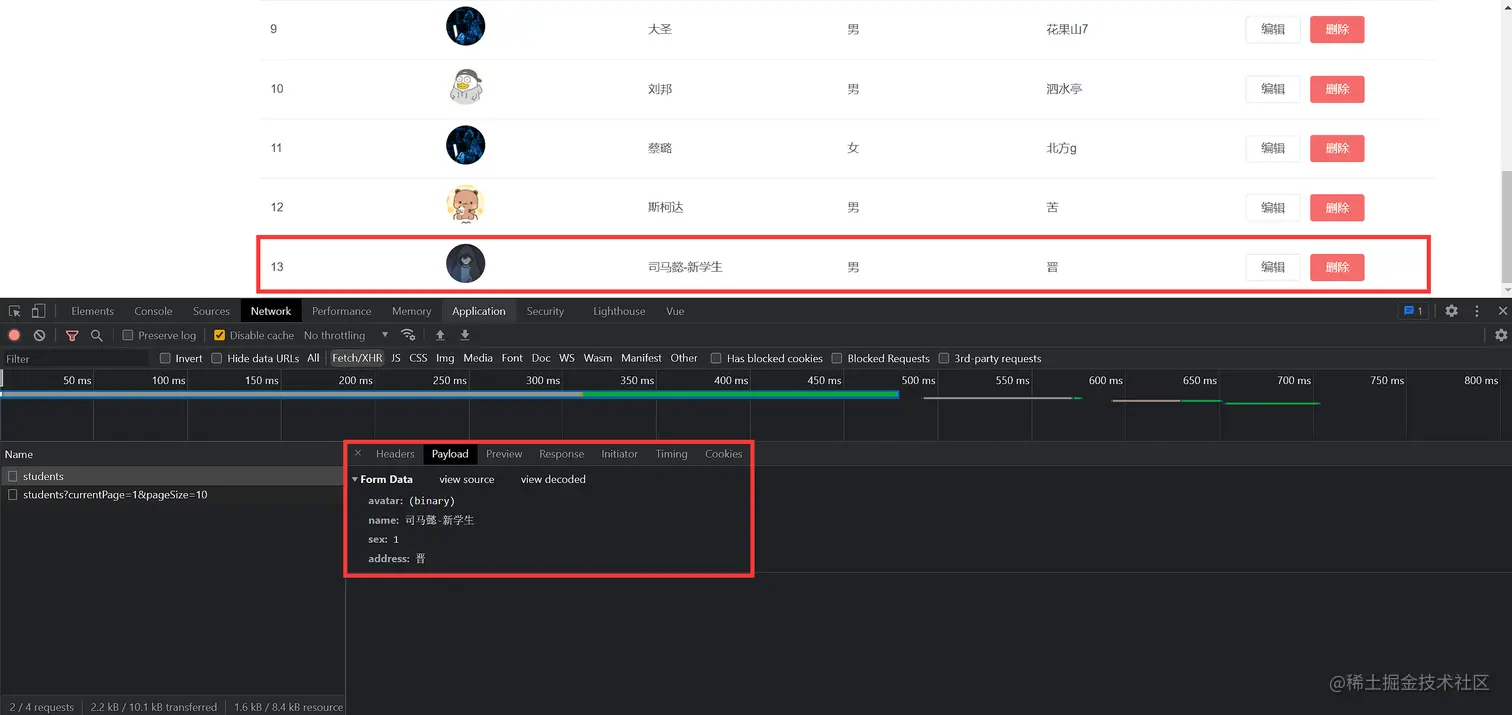The height and width of the screenshot is (715, 1512).
Task: Click 删除 button for 刘邦 row
Action: pyautogui.click(x=1337, y=89)
